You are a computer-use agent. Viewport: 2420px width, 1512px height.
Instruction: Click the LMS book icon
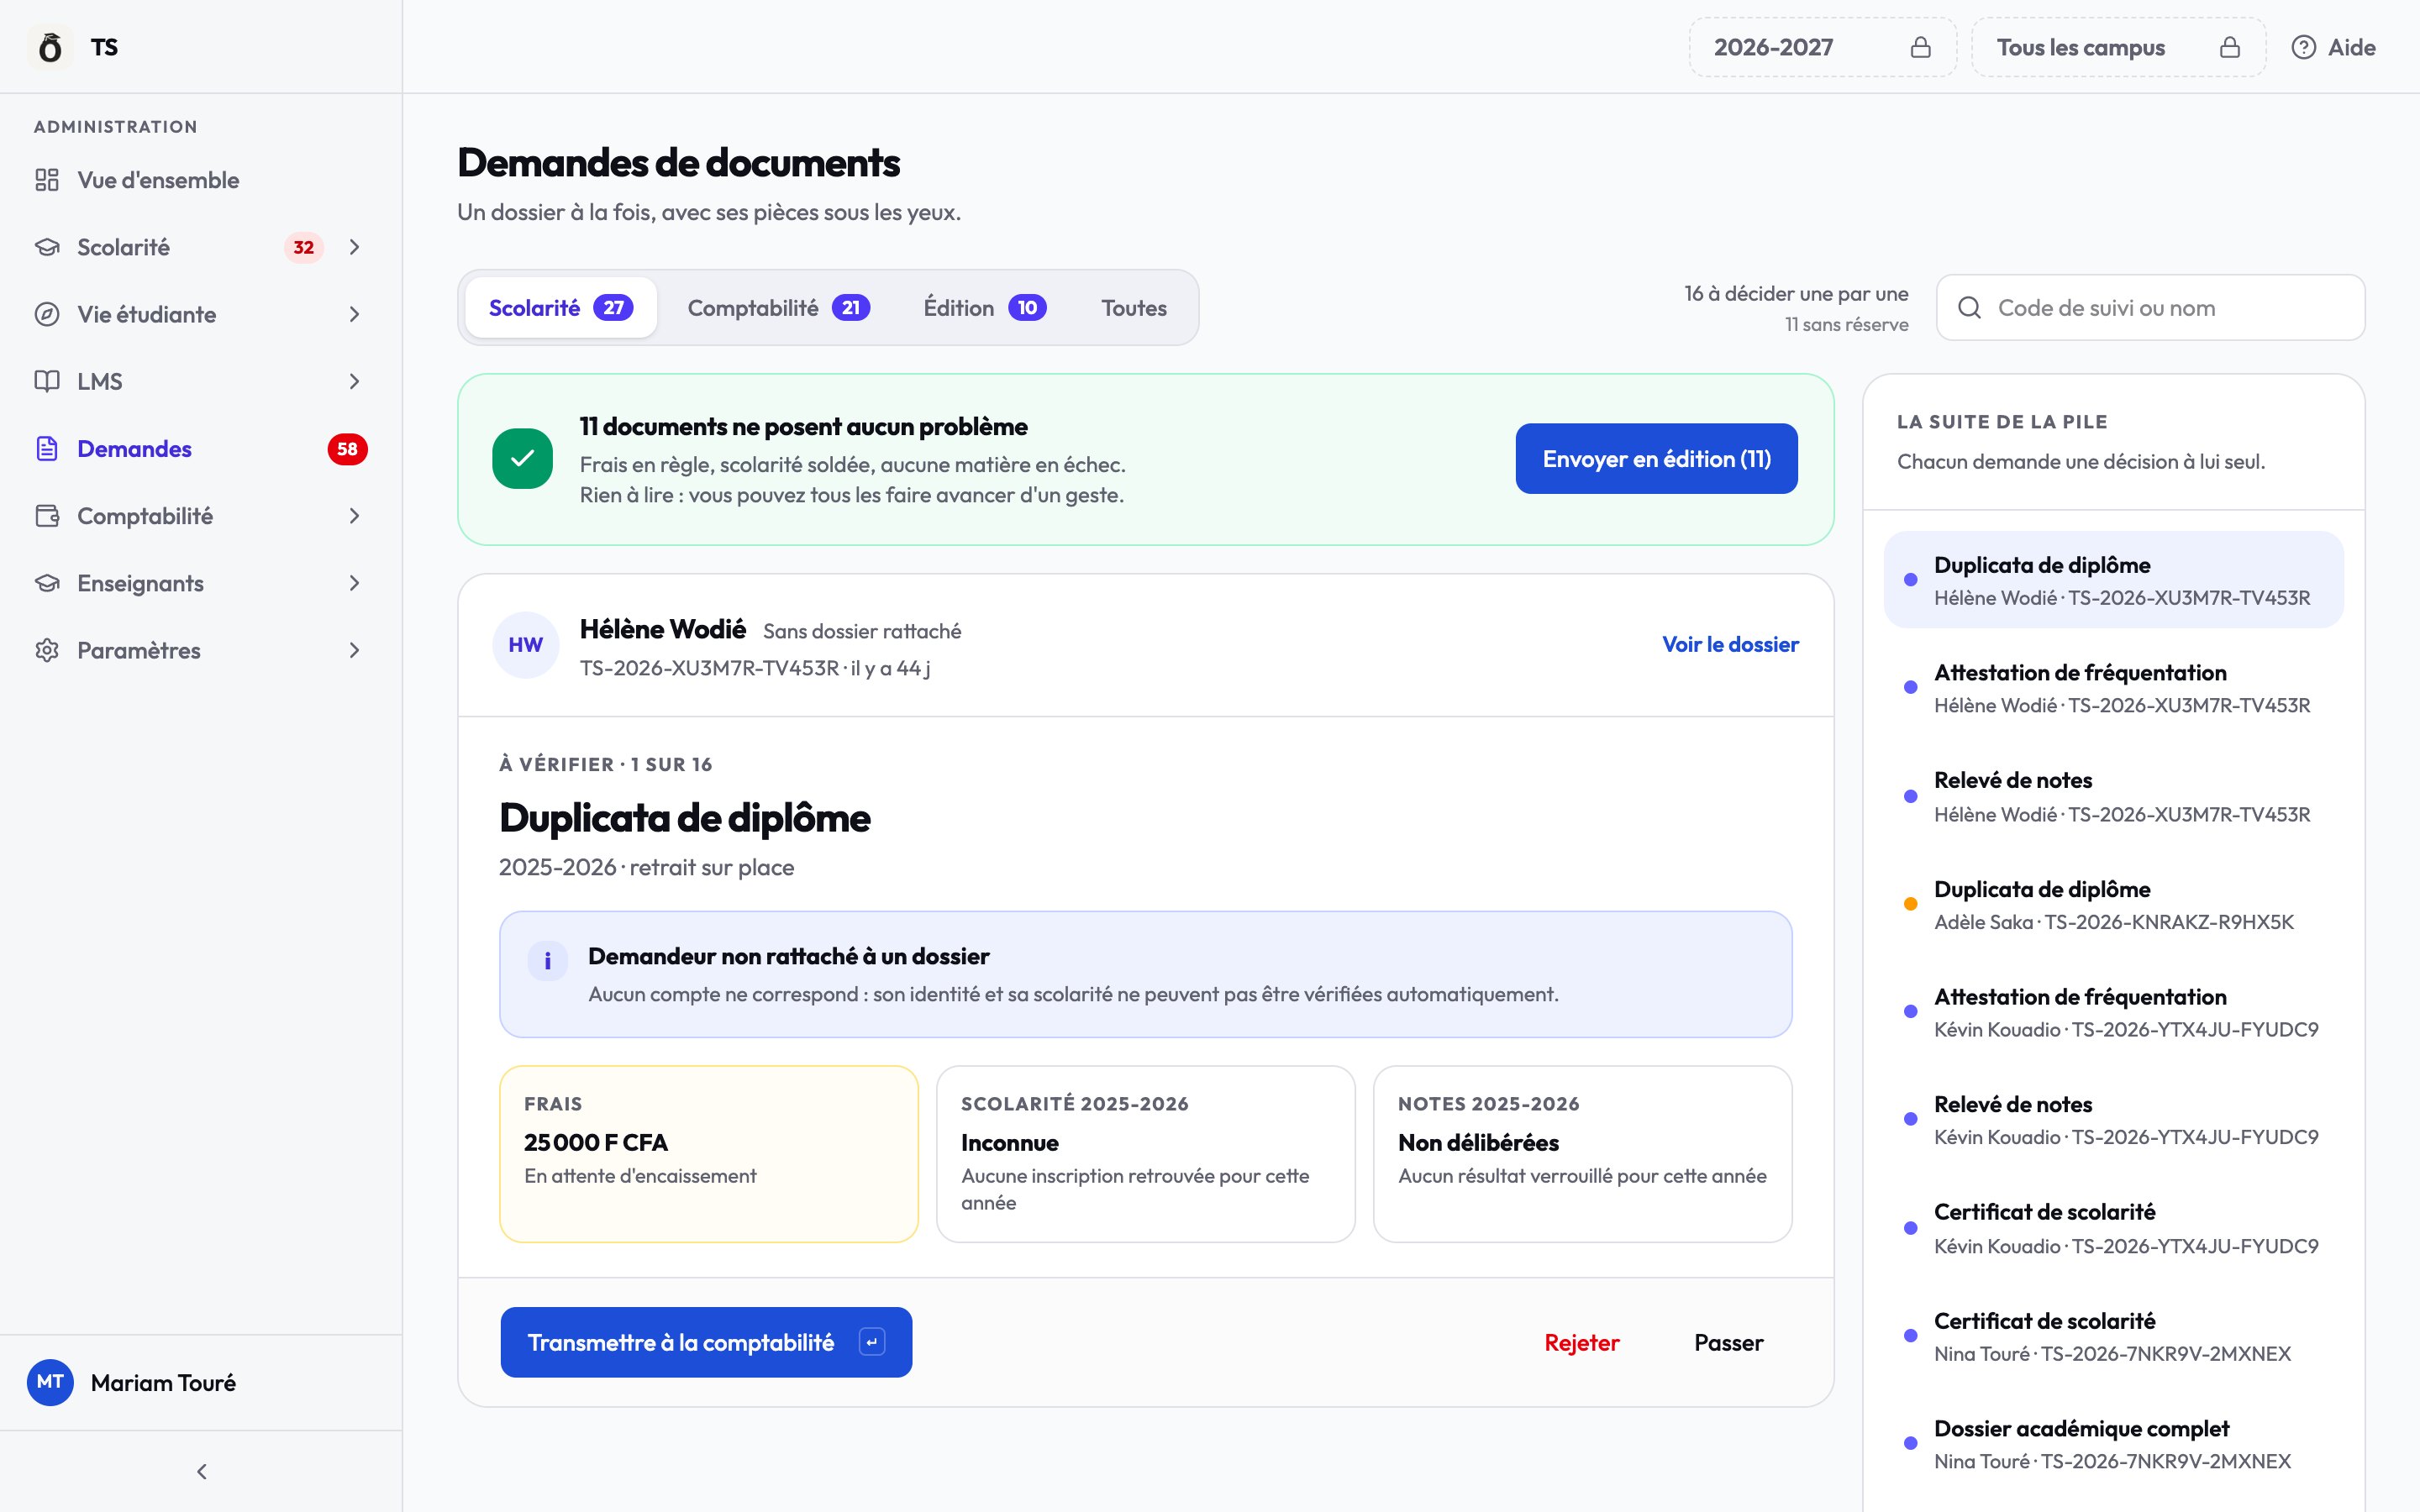point(47,381)
